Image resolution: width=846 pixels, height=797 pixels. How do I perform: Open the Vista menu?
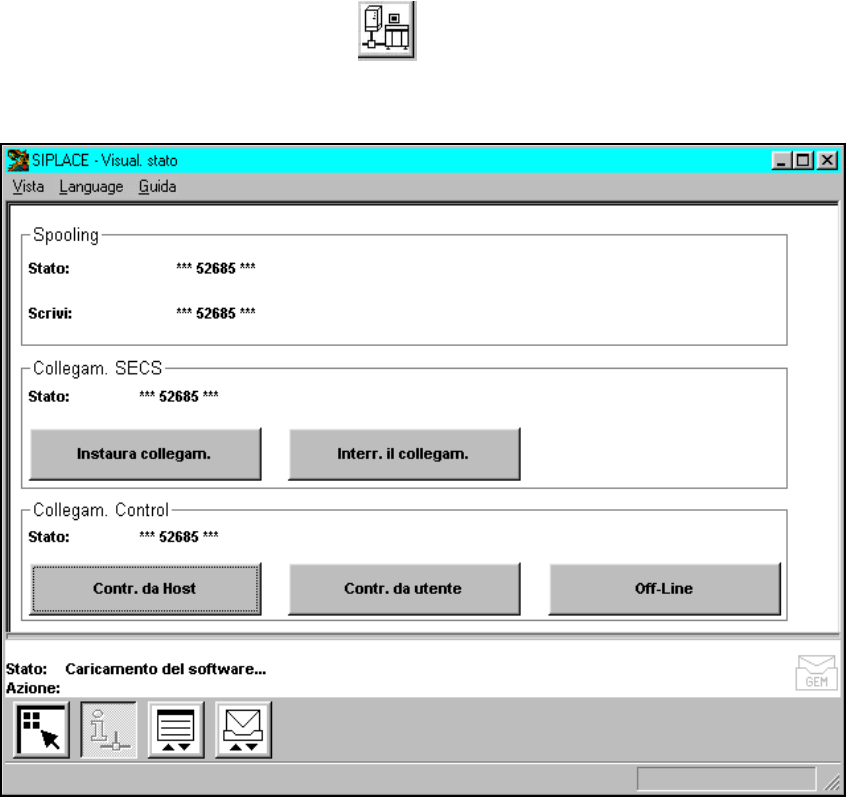pyautogui.click(x=28, y=187)
